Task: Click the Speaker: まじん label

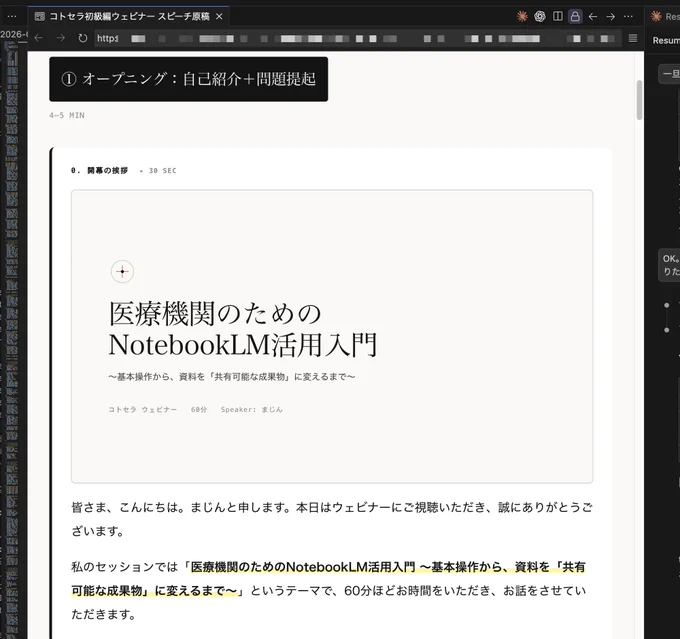Action: pos(252,410)
